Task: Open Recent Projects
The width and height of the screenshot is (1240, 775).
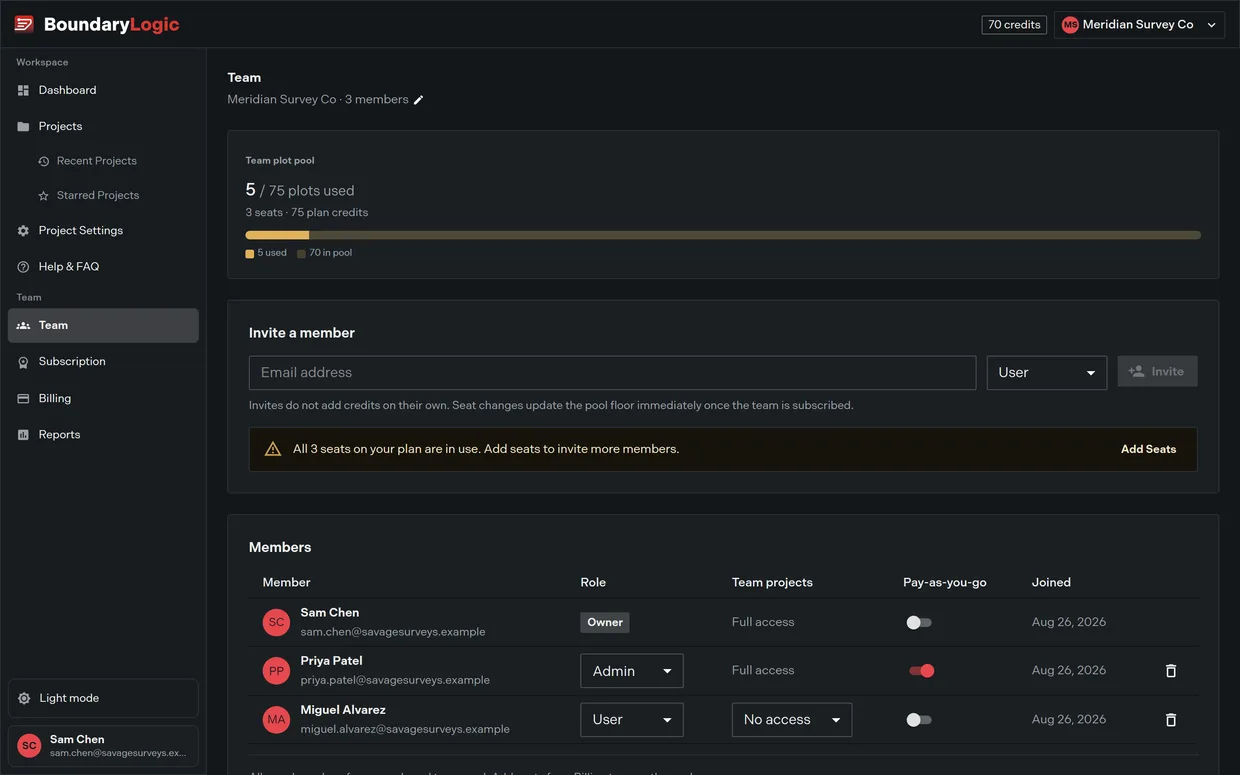Action: click(103, 161)
